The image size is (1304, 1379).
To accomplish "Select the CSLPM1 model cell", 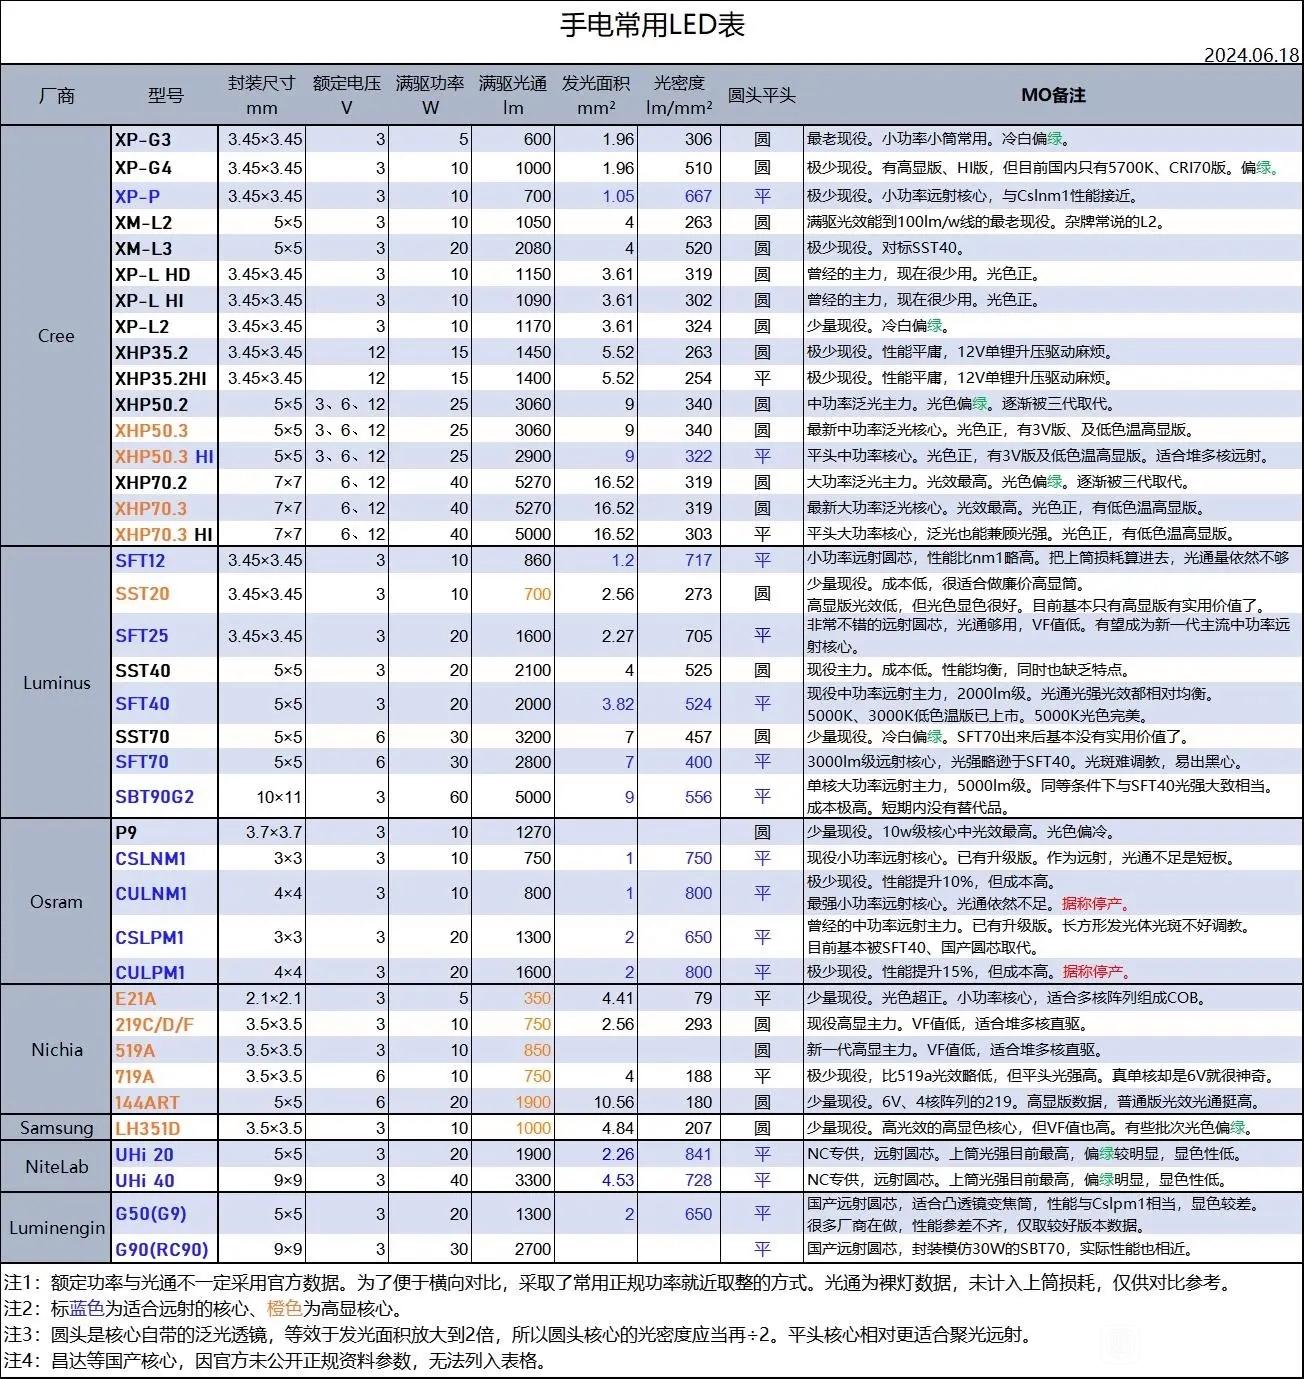I will [165, 937].
